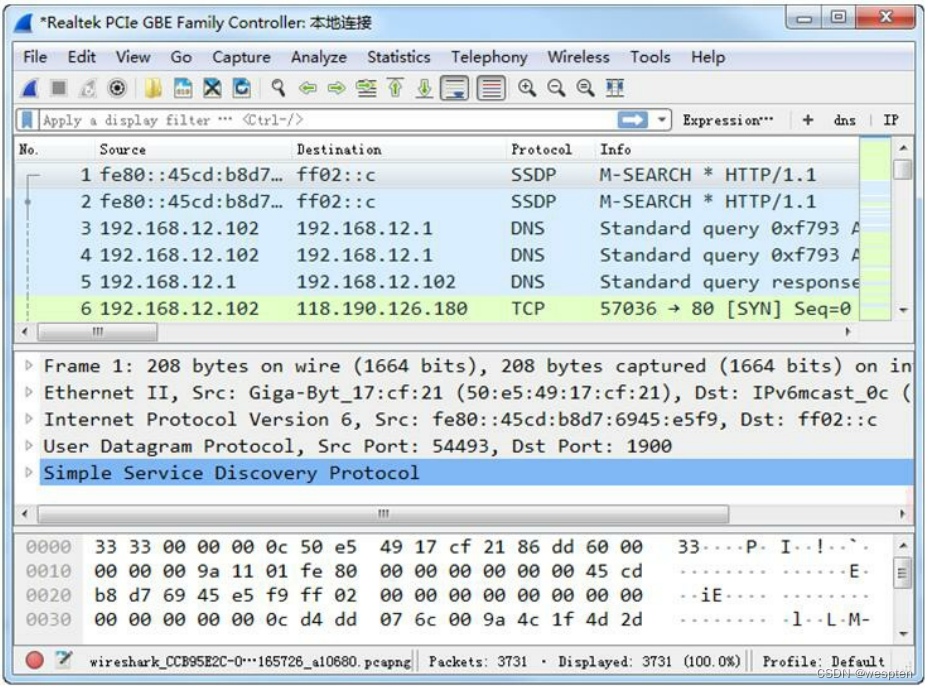
Task: Expand Simple Service Discovery Protocol row
Action: click(28, 472)
